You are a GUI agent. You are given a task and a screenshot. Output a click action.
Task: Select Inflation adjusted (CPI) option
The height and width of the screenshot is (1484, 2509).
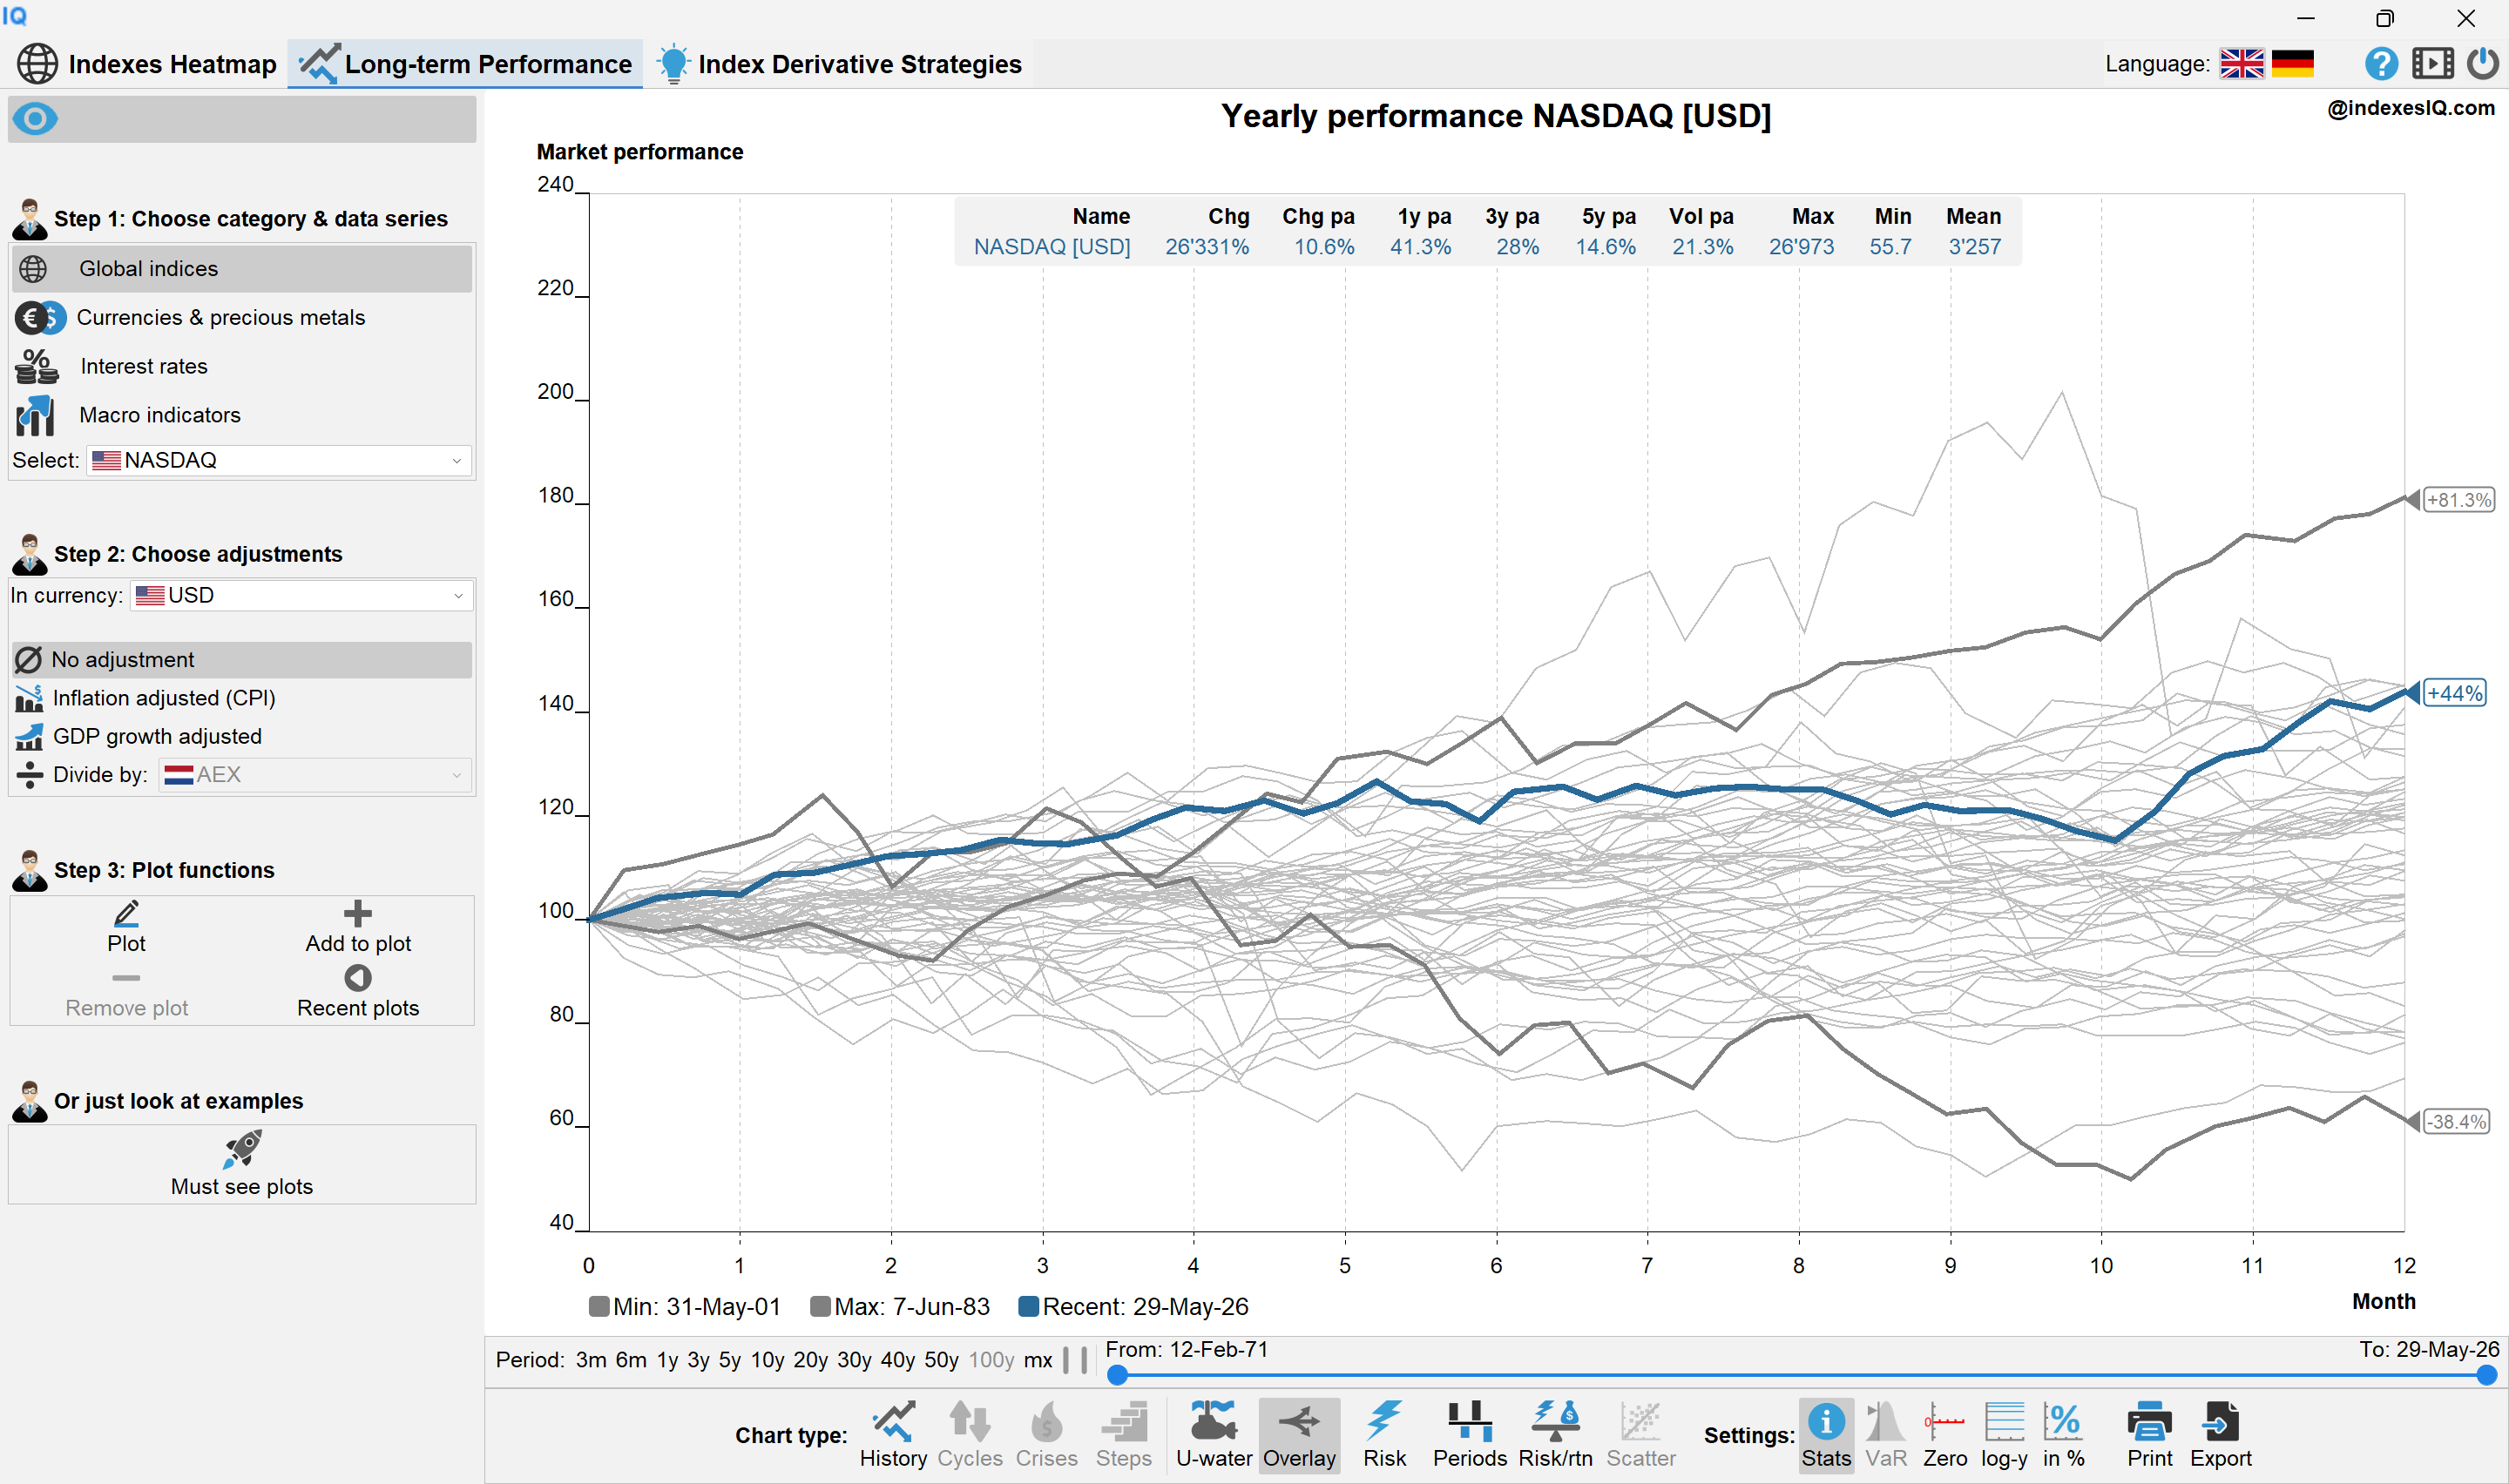pos(242,698)
